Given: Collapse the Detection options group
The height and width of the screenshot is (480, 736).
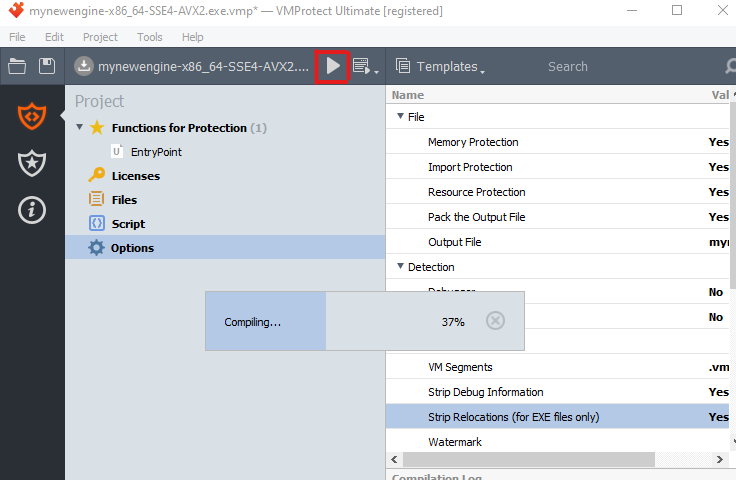Looking at the screenshot, I should tap(400, 267).
